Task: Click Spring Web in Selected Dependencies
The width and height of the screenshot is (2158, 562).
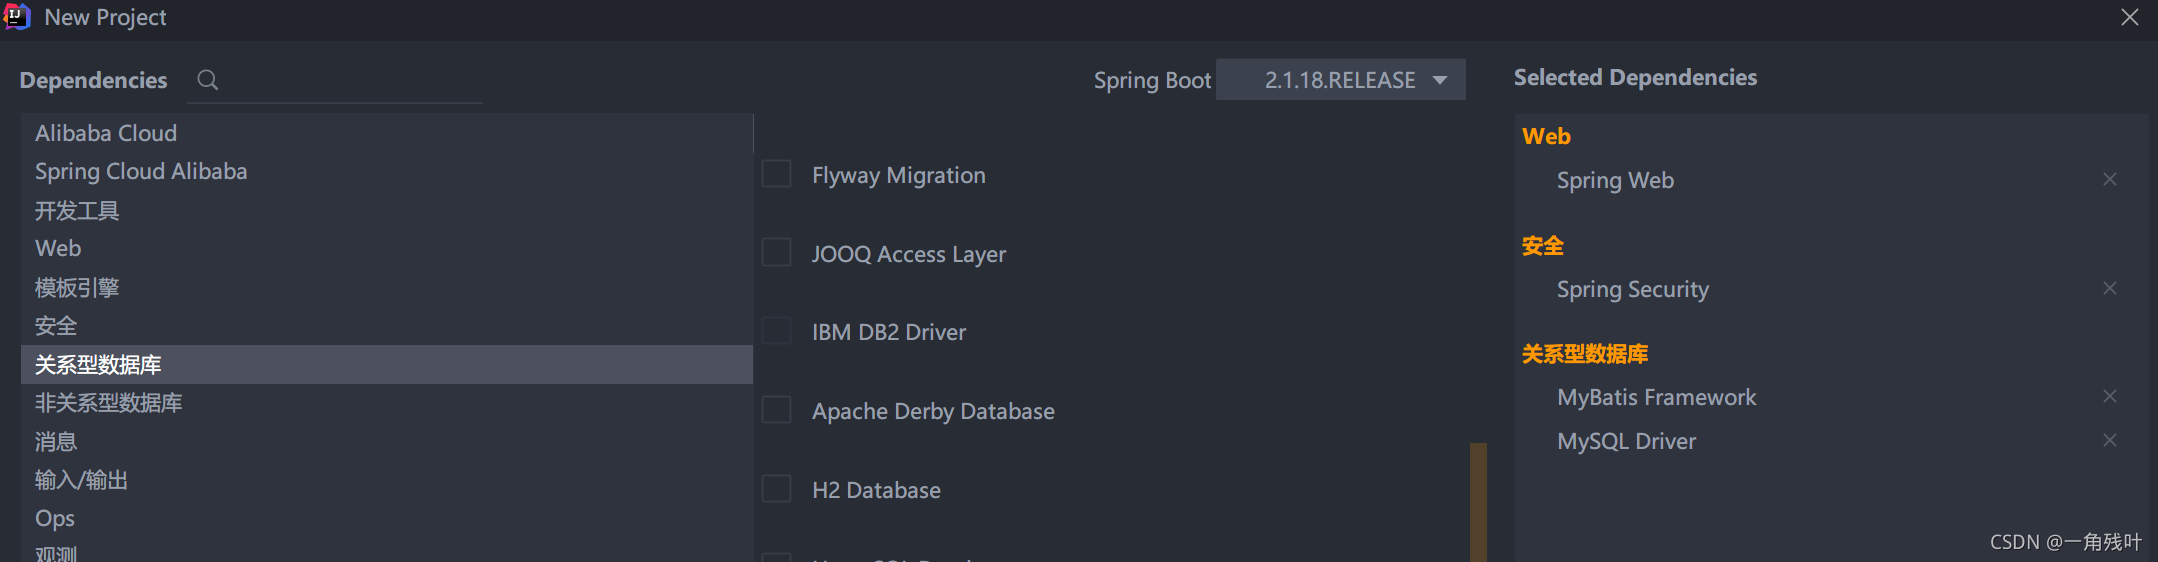Action: tap(1615, 180)
